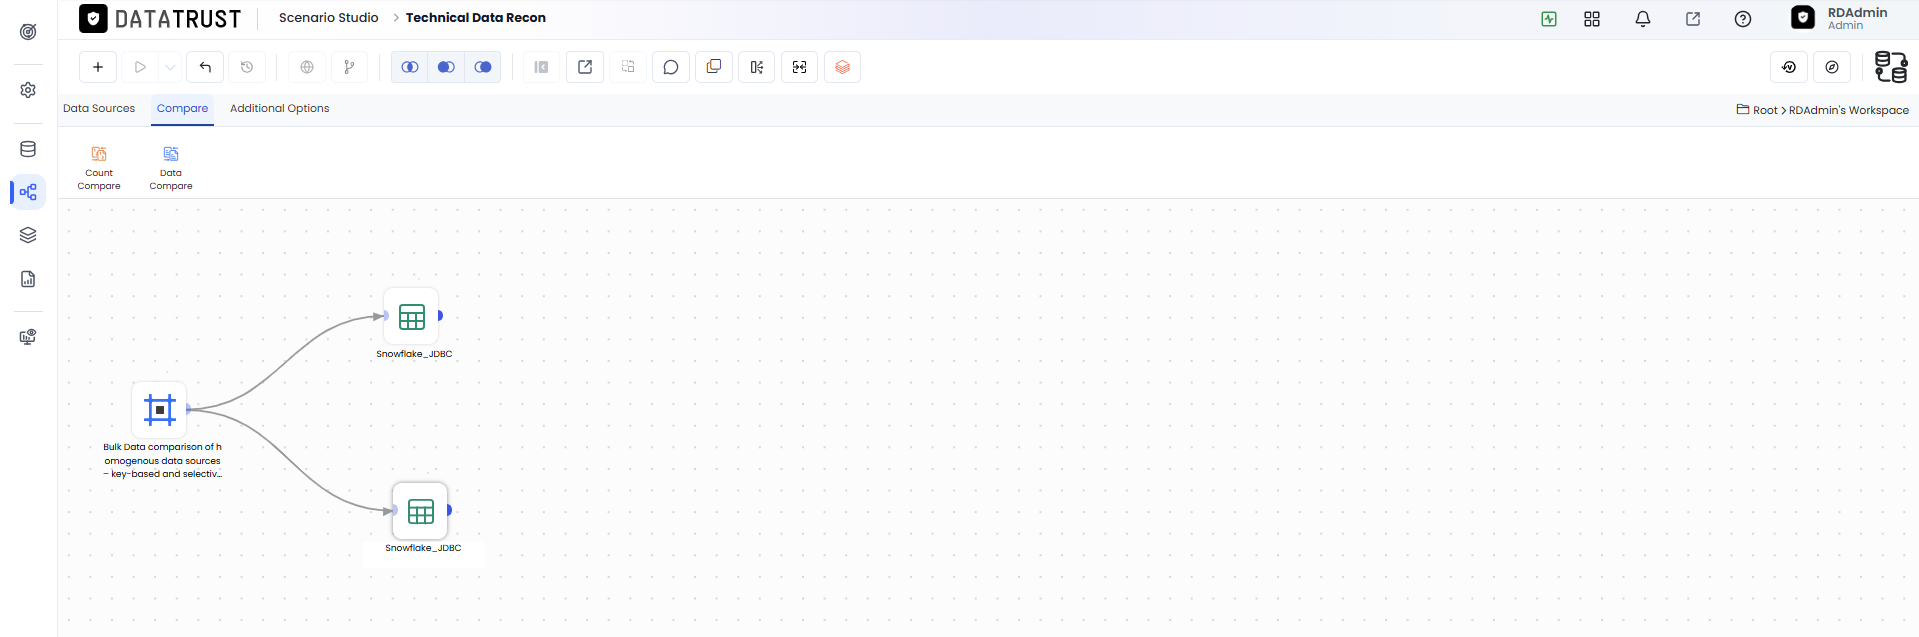Open the RDAdmin user profile
Image resolution: width=1919 pixels, height=637 pixels.
(1840, 18)
